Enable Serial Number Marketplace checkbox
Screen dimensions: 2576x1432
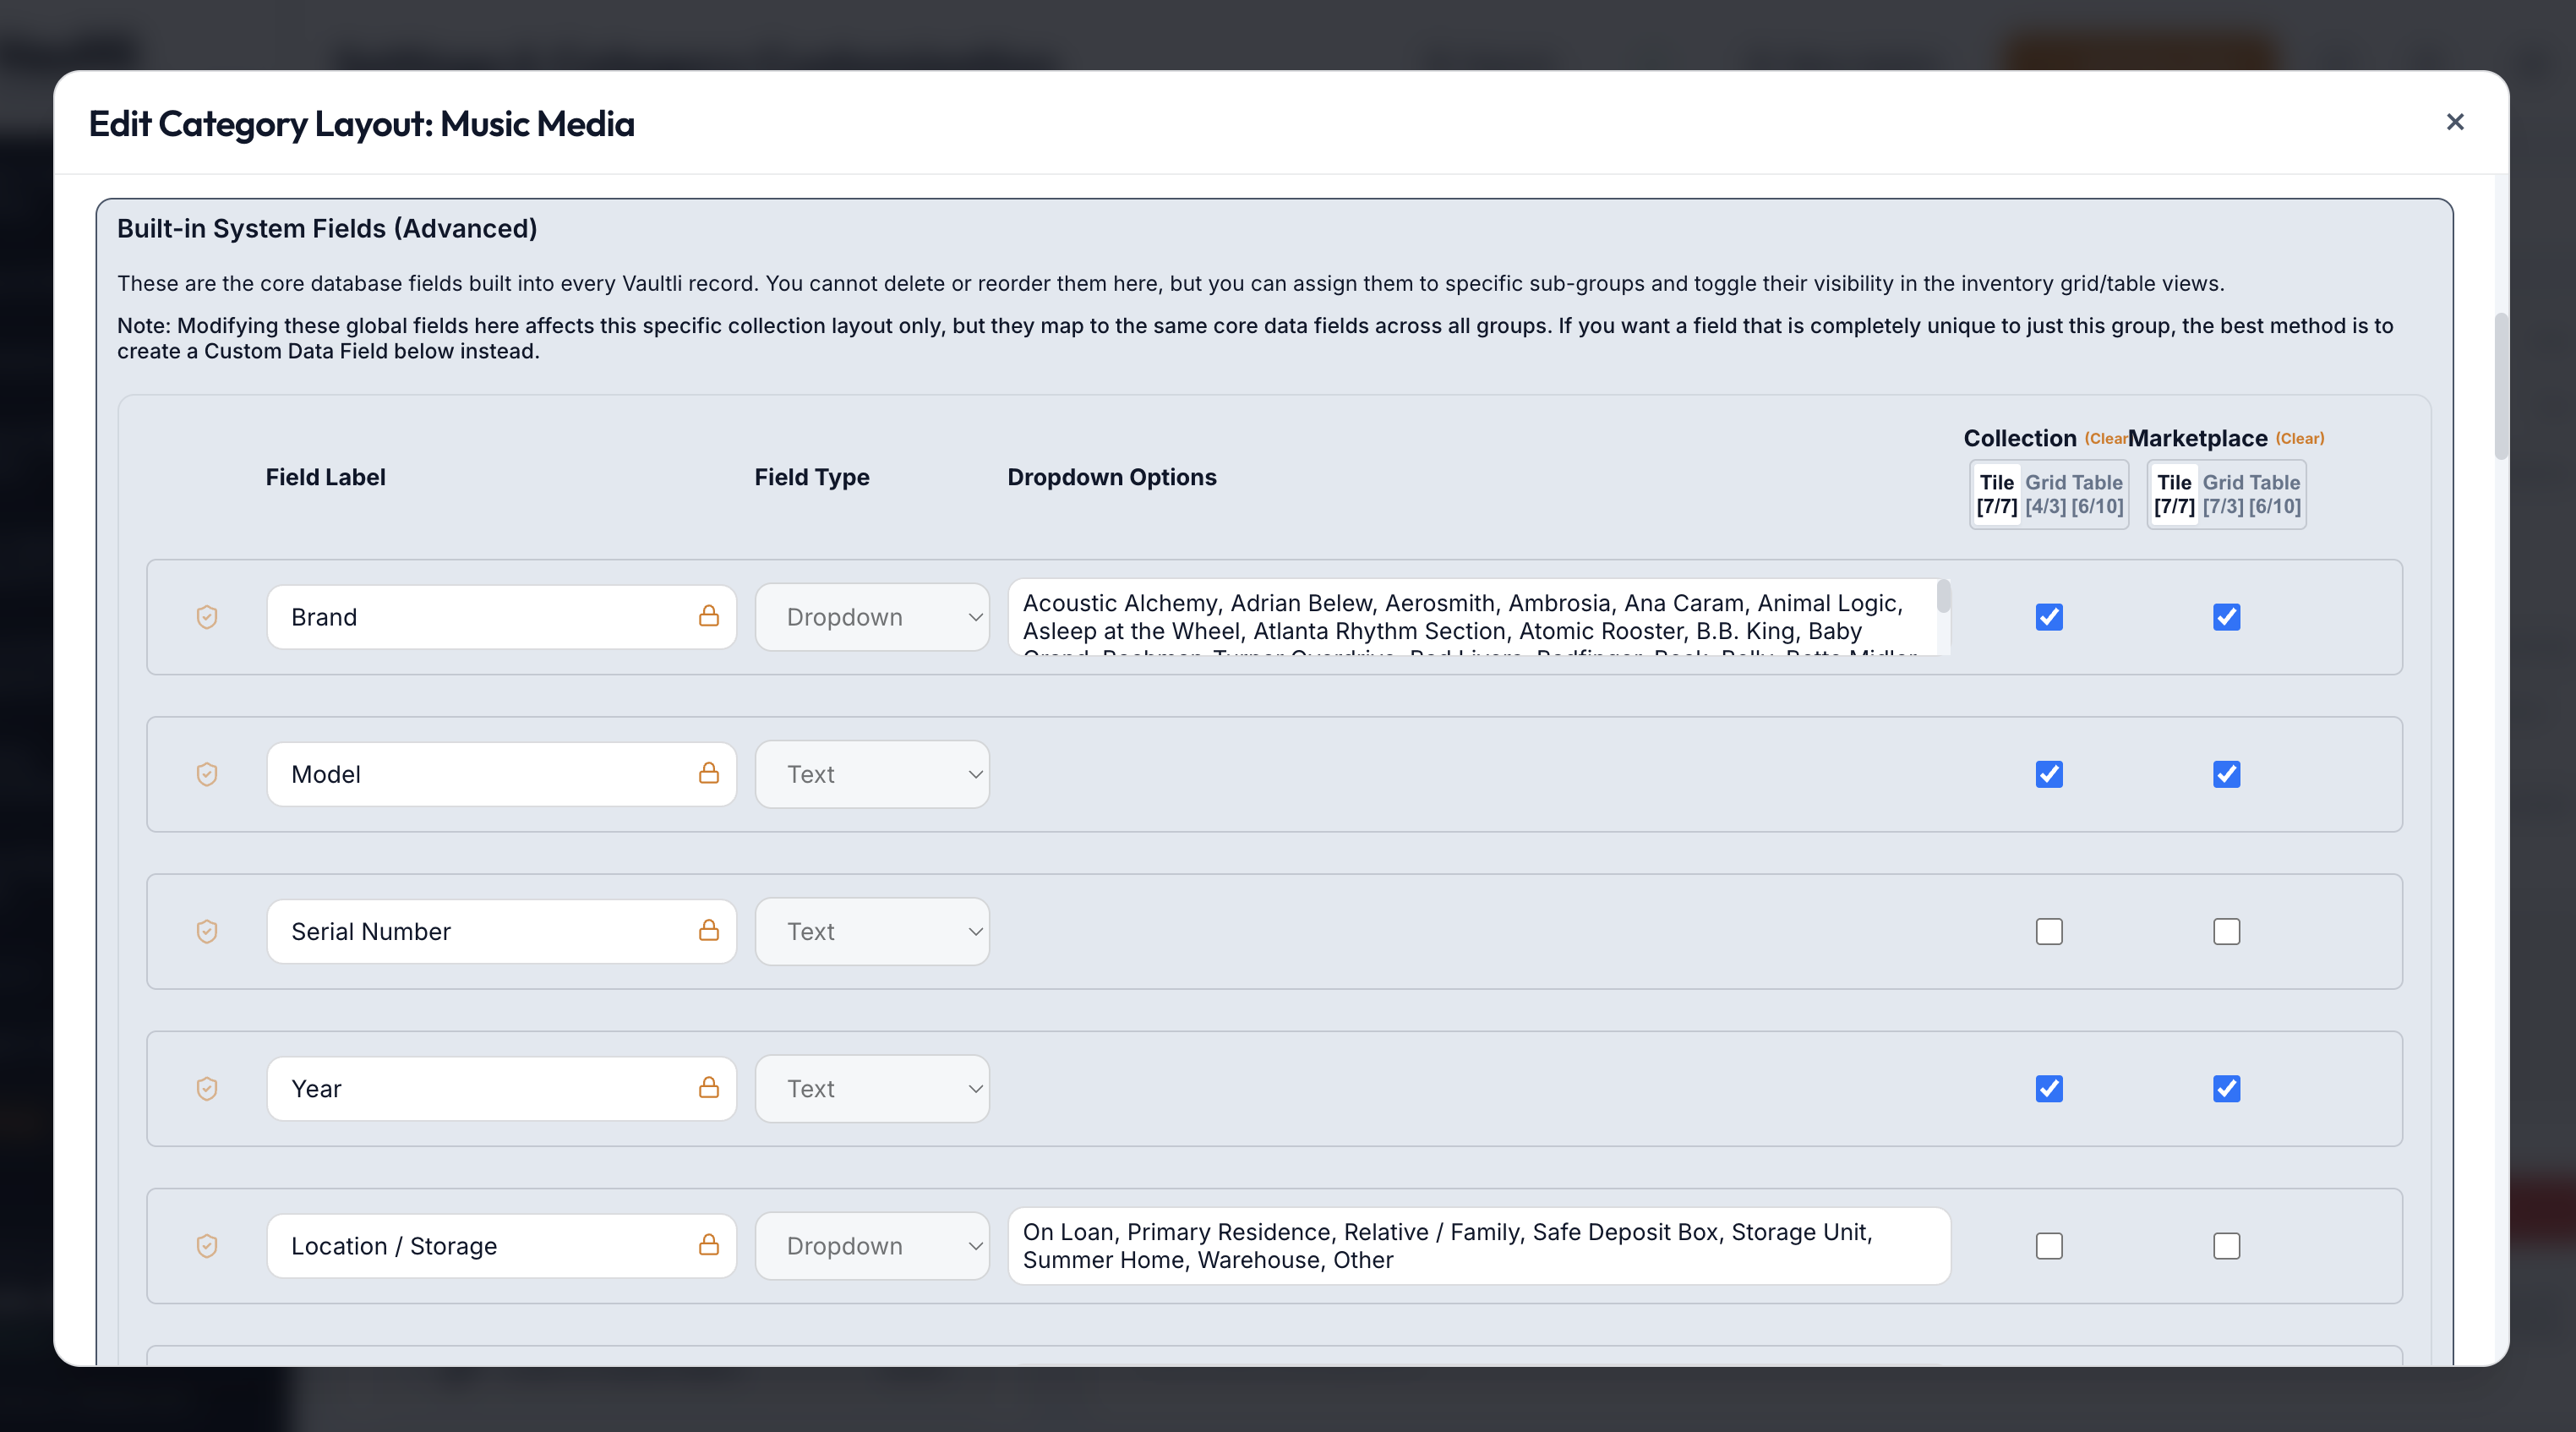(x=2226, y=931)
